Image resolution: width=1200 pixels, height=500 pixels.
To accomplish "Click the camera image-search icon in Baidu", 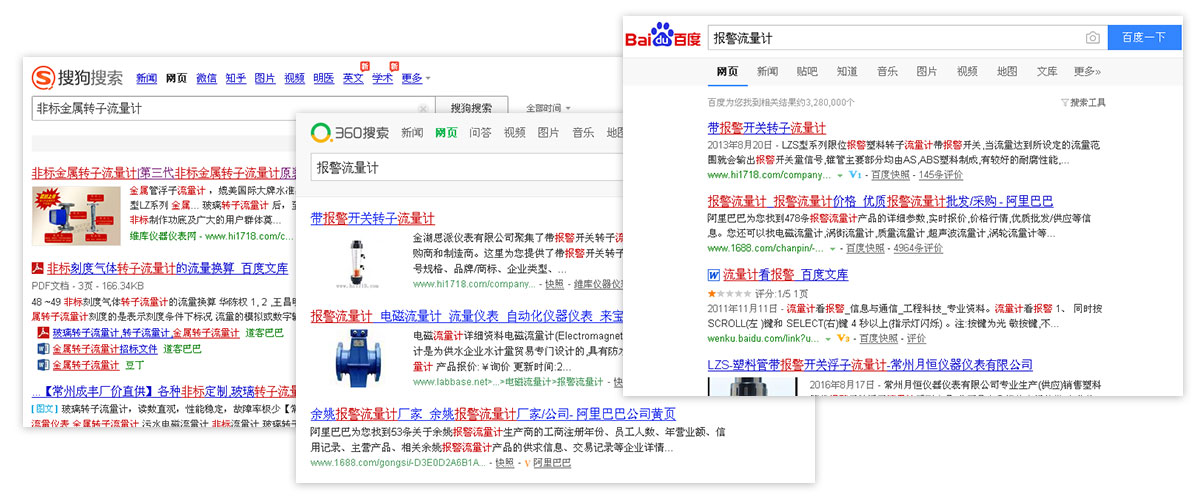I will pos(1093,38).
